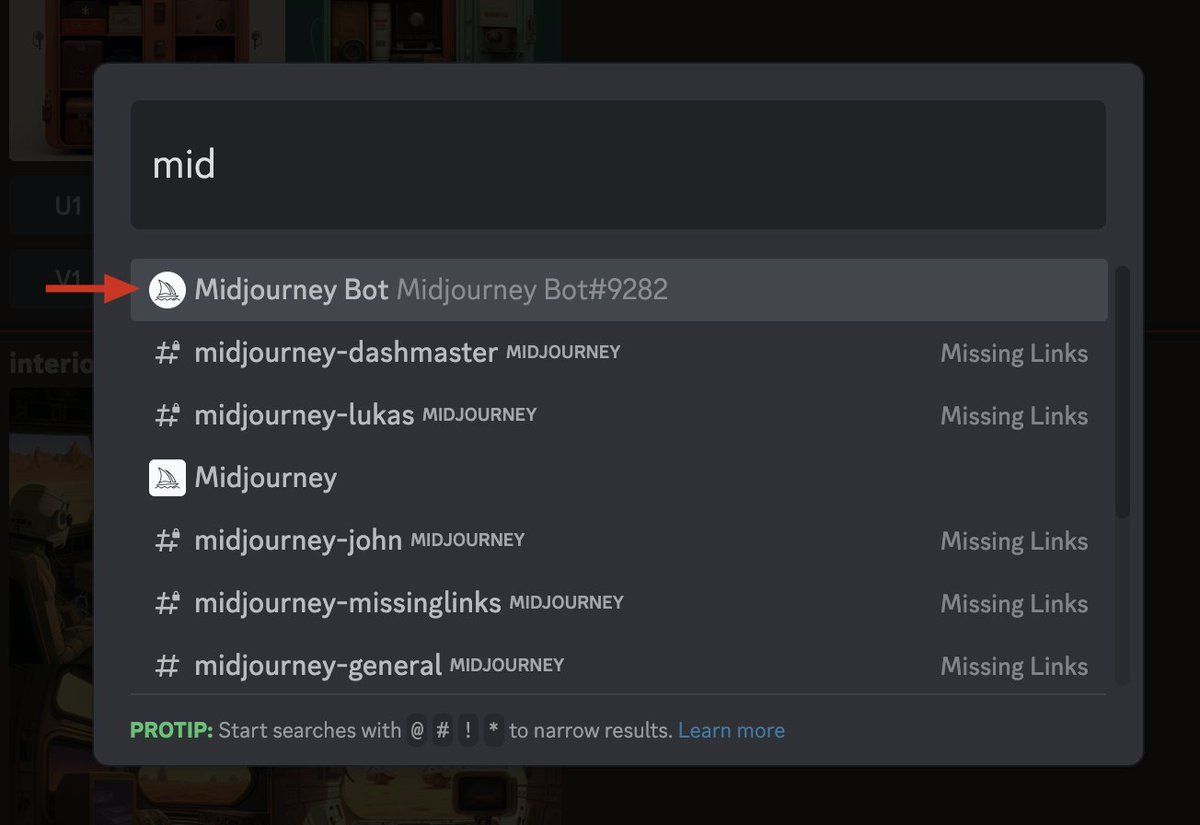Open the Learn more link
This screenshot has height=825, width=1200.
(731, 731)
